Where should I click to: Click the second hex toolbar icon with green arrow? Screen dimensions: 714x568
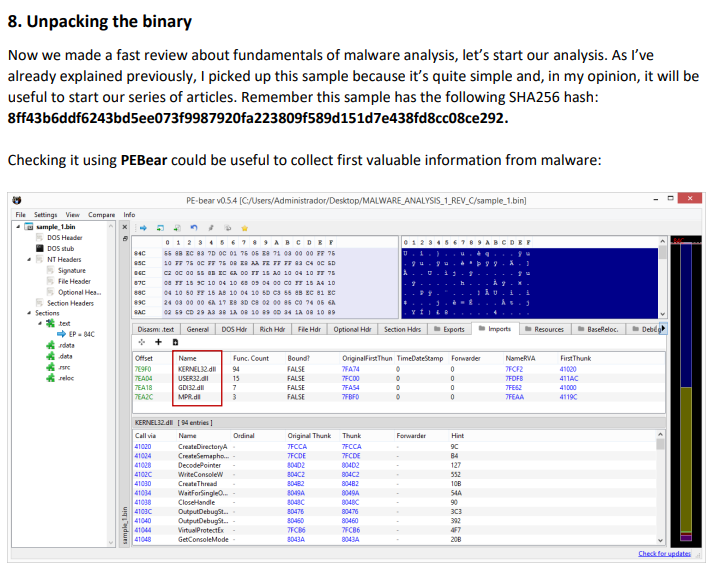[x=160, y=228]
